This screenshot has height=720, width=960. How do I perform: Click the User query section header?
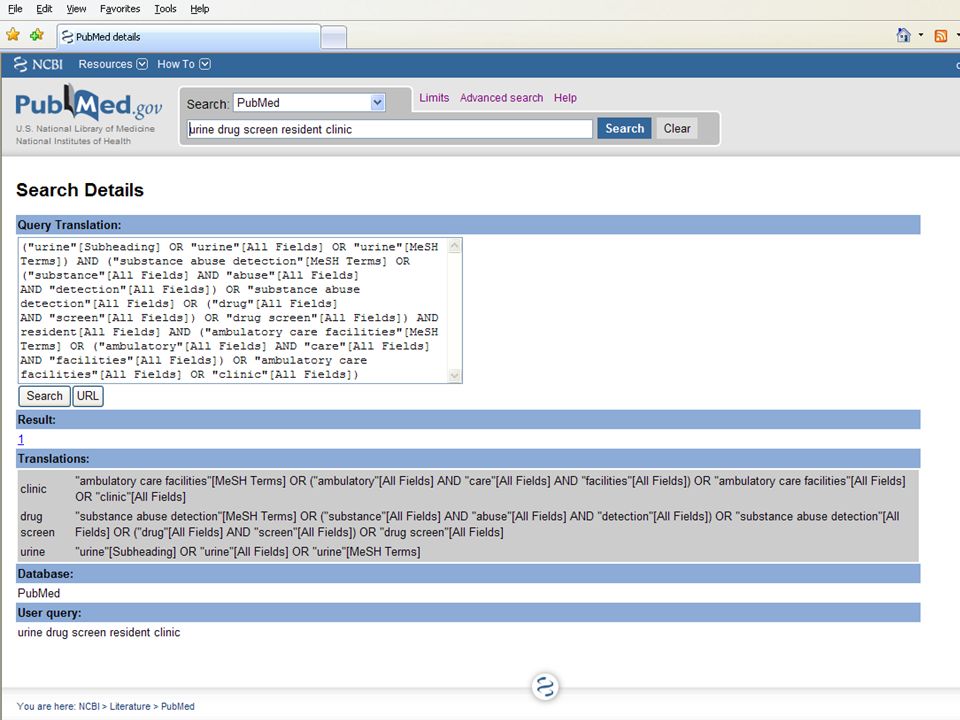coord(468,613)
